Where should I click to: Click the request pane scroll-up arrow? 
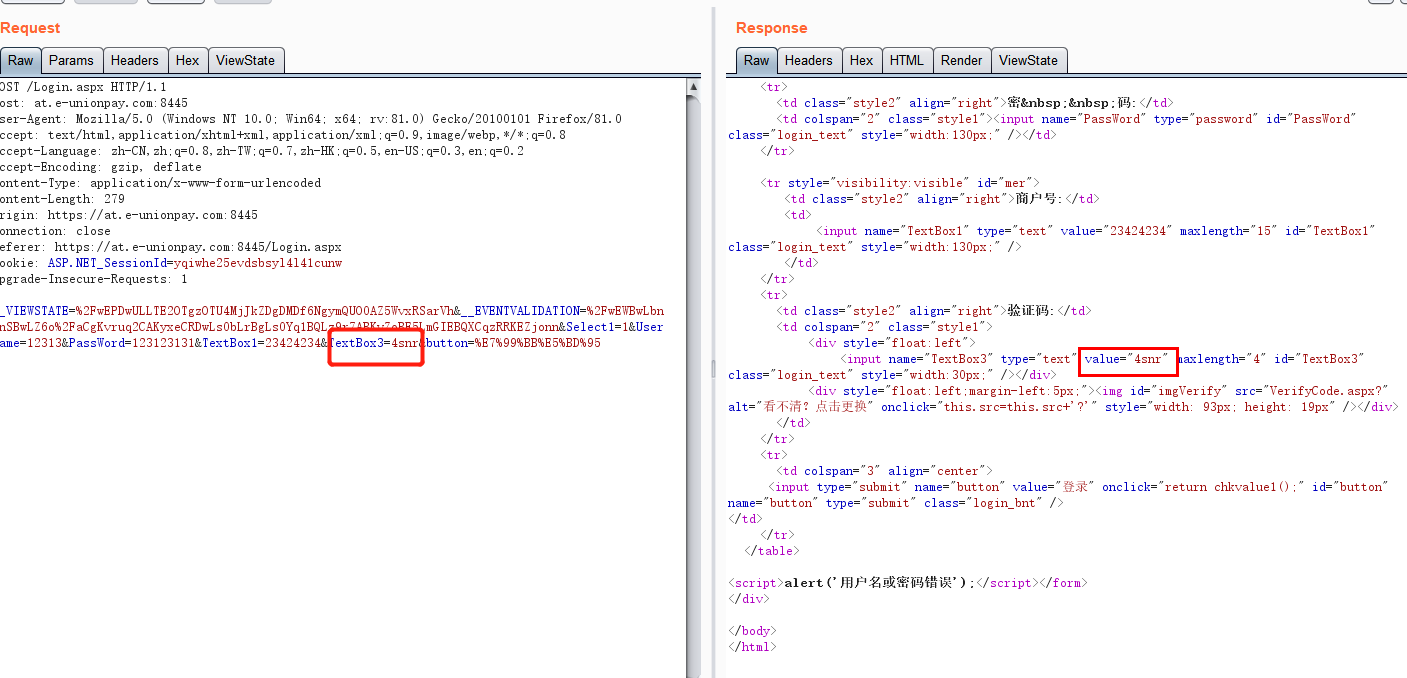point(693,88)
